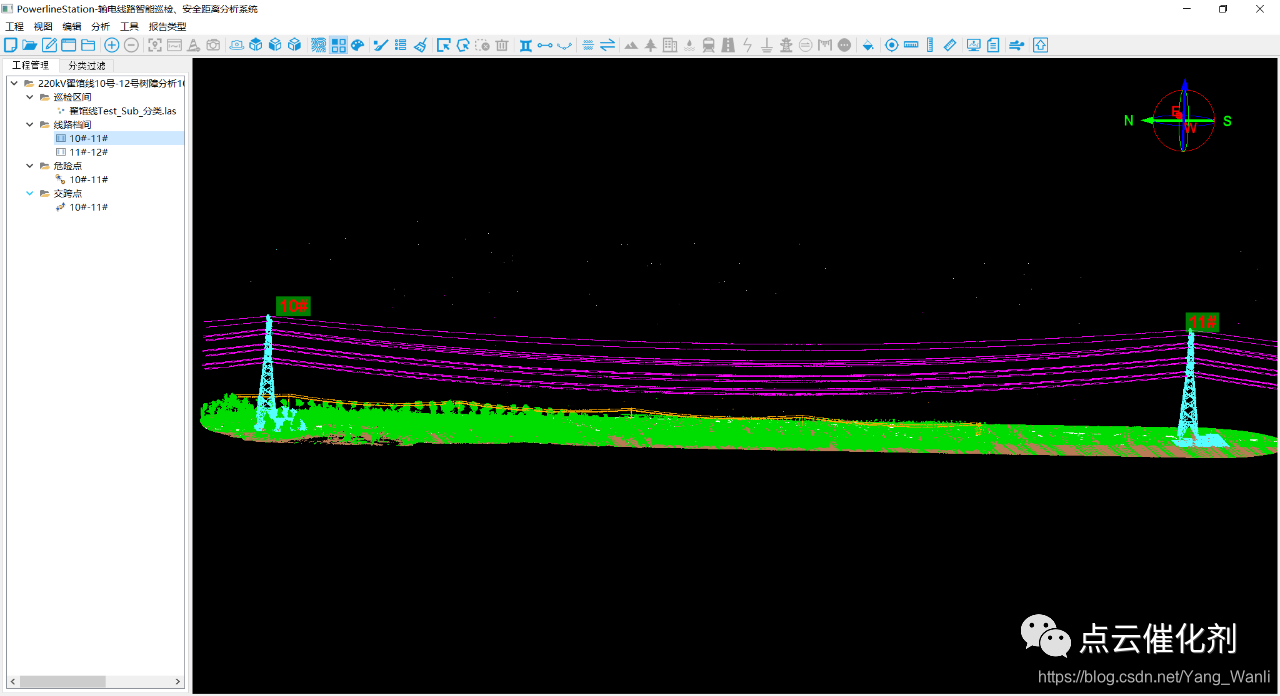Screen dimensions: 1280x696
Task: Collapse the 220kV project root node
Action: click(14, 84)
